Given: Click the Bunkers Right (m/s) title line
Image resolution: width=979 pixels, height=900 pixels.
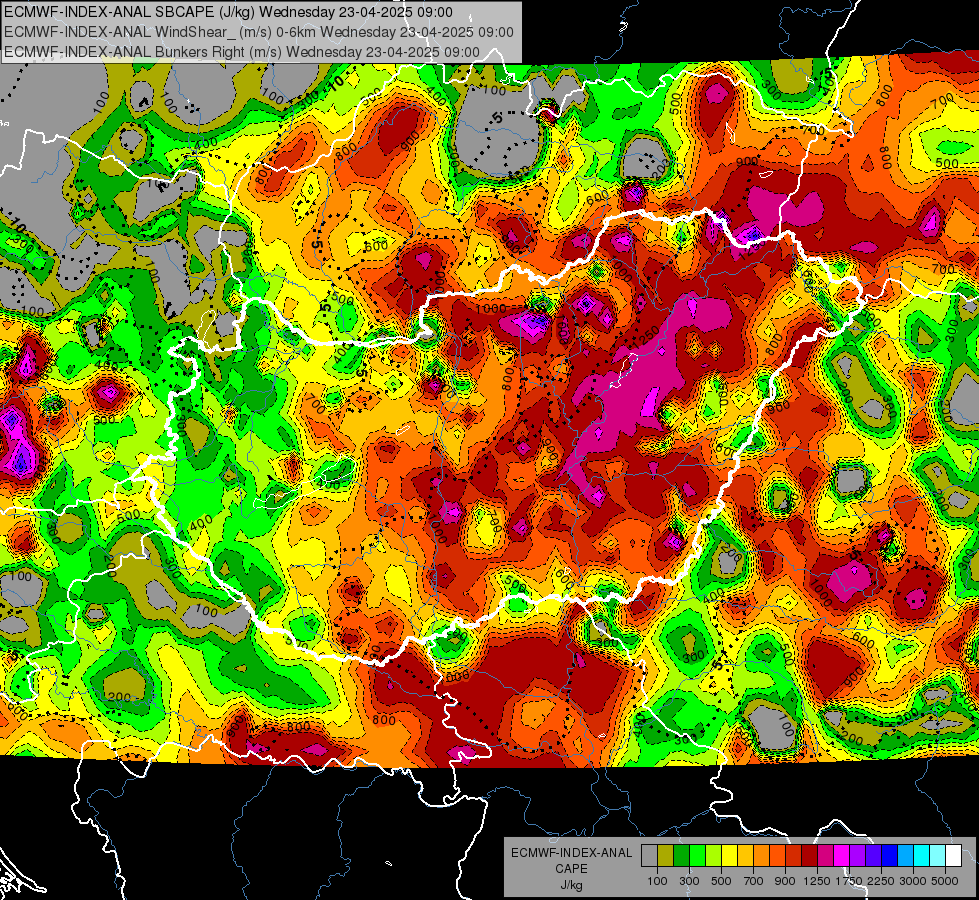Looking at the screenshot, I should [x=242, y=52].
